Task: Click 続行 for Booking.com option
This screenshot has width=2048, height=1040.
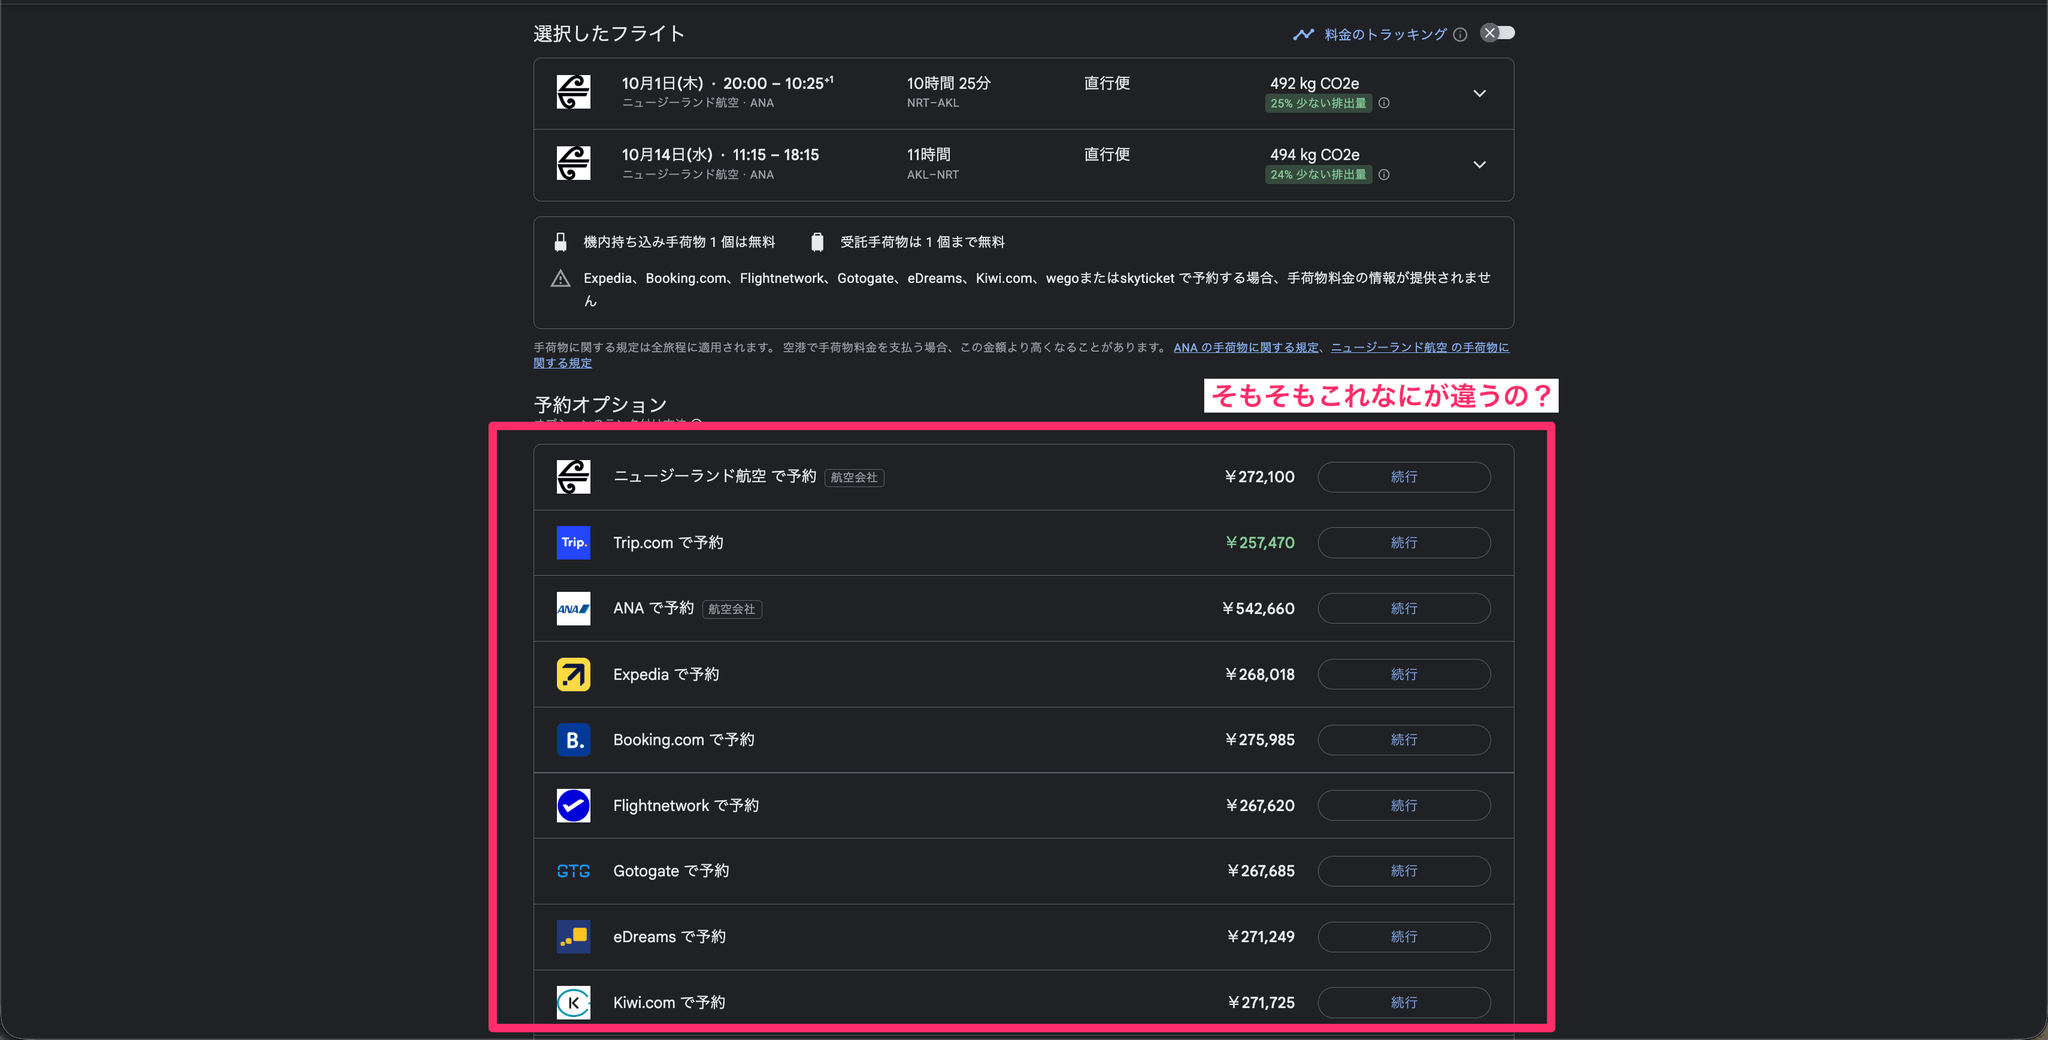Action: [1404, 740]
